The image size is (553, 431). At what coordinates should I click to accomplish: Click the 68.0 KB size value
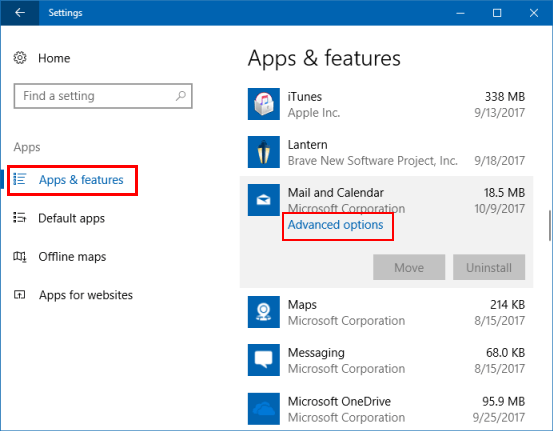click(505, 353)
